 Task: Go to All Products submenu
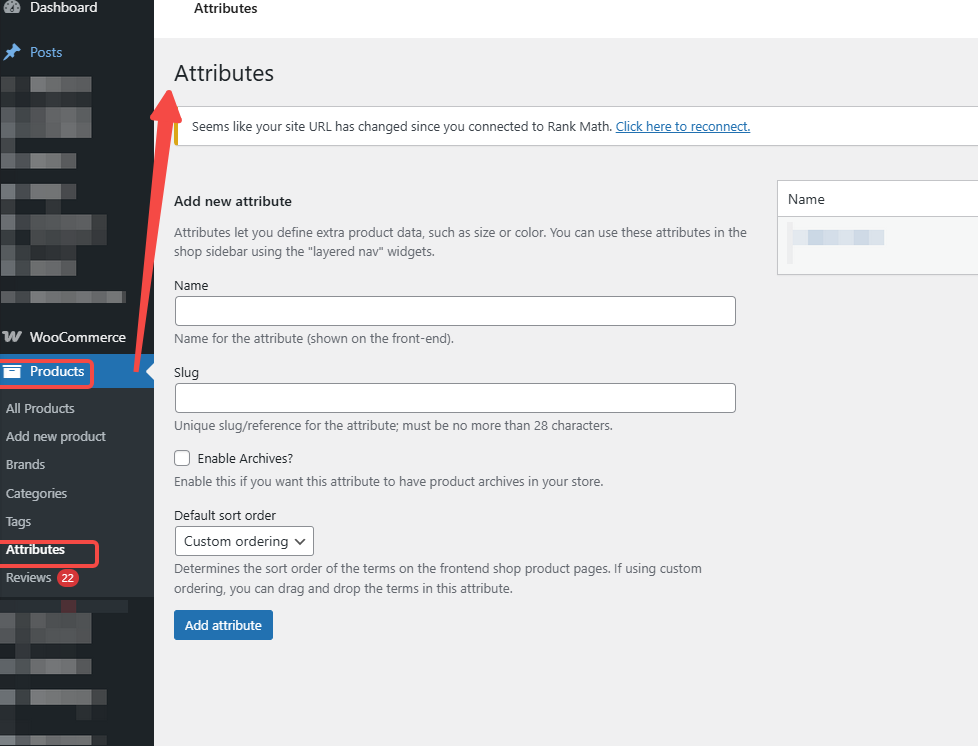tap(40, 408)
